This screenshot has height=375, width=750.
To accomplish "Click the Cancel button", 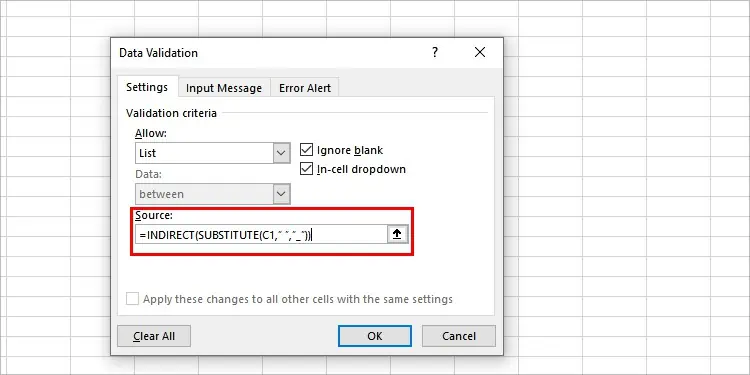I will pos(459,336).
